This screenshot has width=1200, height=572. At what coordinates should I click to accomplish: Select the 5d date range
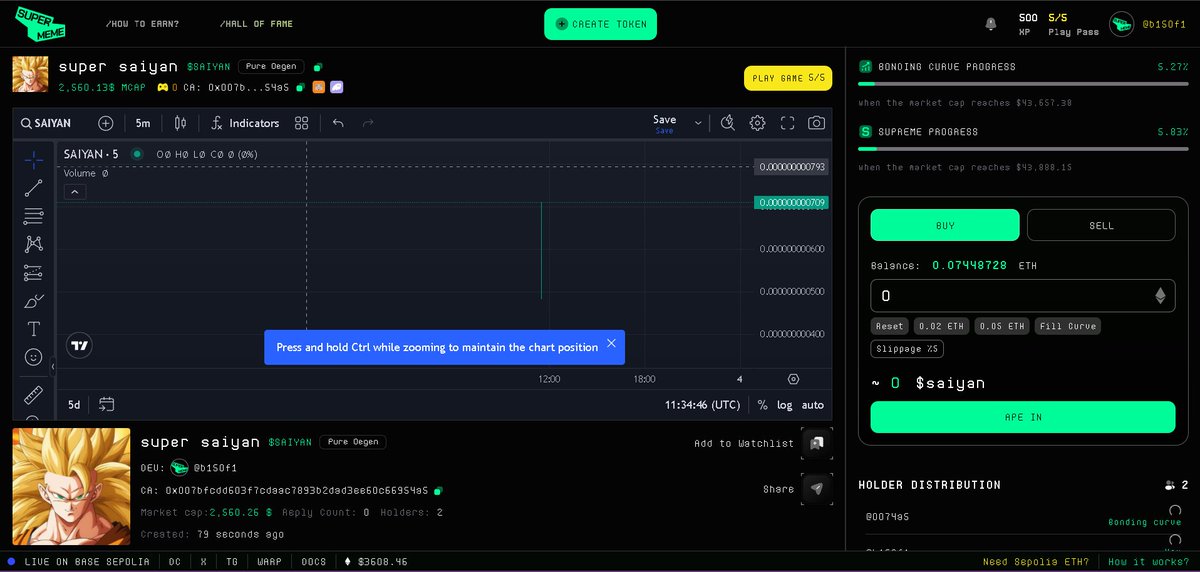pyautogui.click(x=74, y=405)
